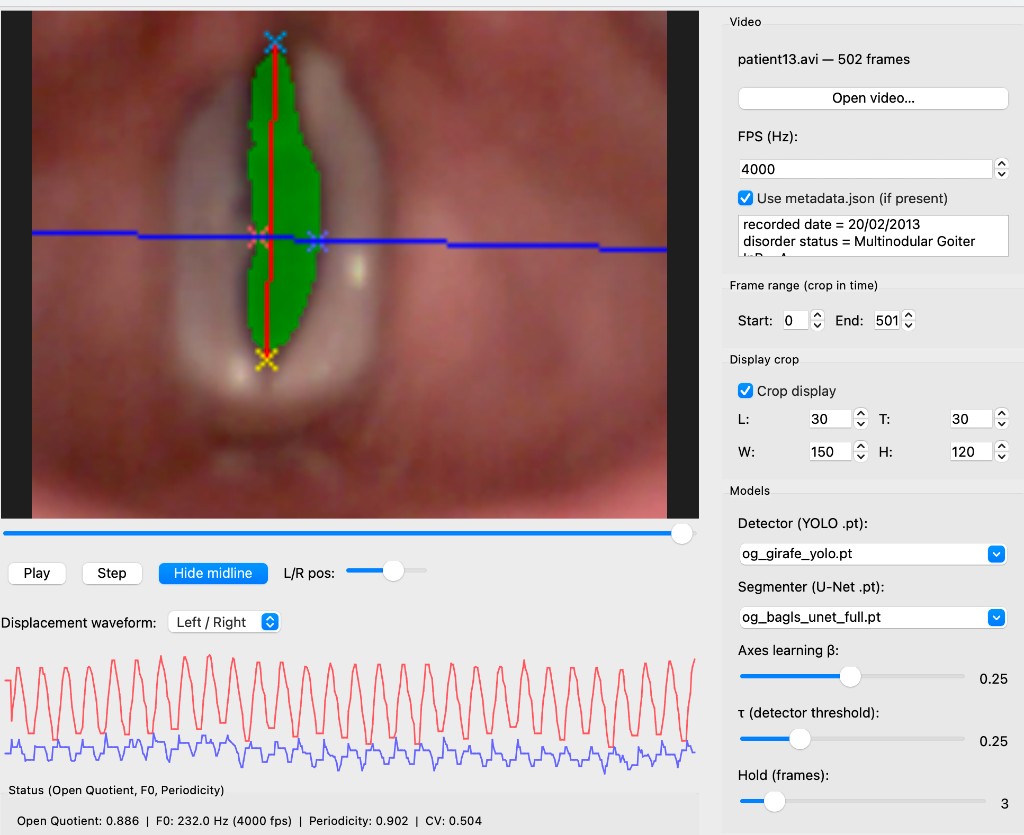
Task: Advance one frame with the Step button
Action: (111, 573)
